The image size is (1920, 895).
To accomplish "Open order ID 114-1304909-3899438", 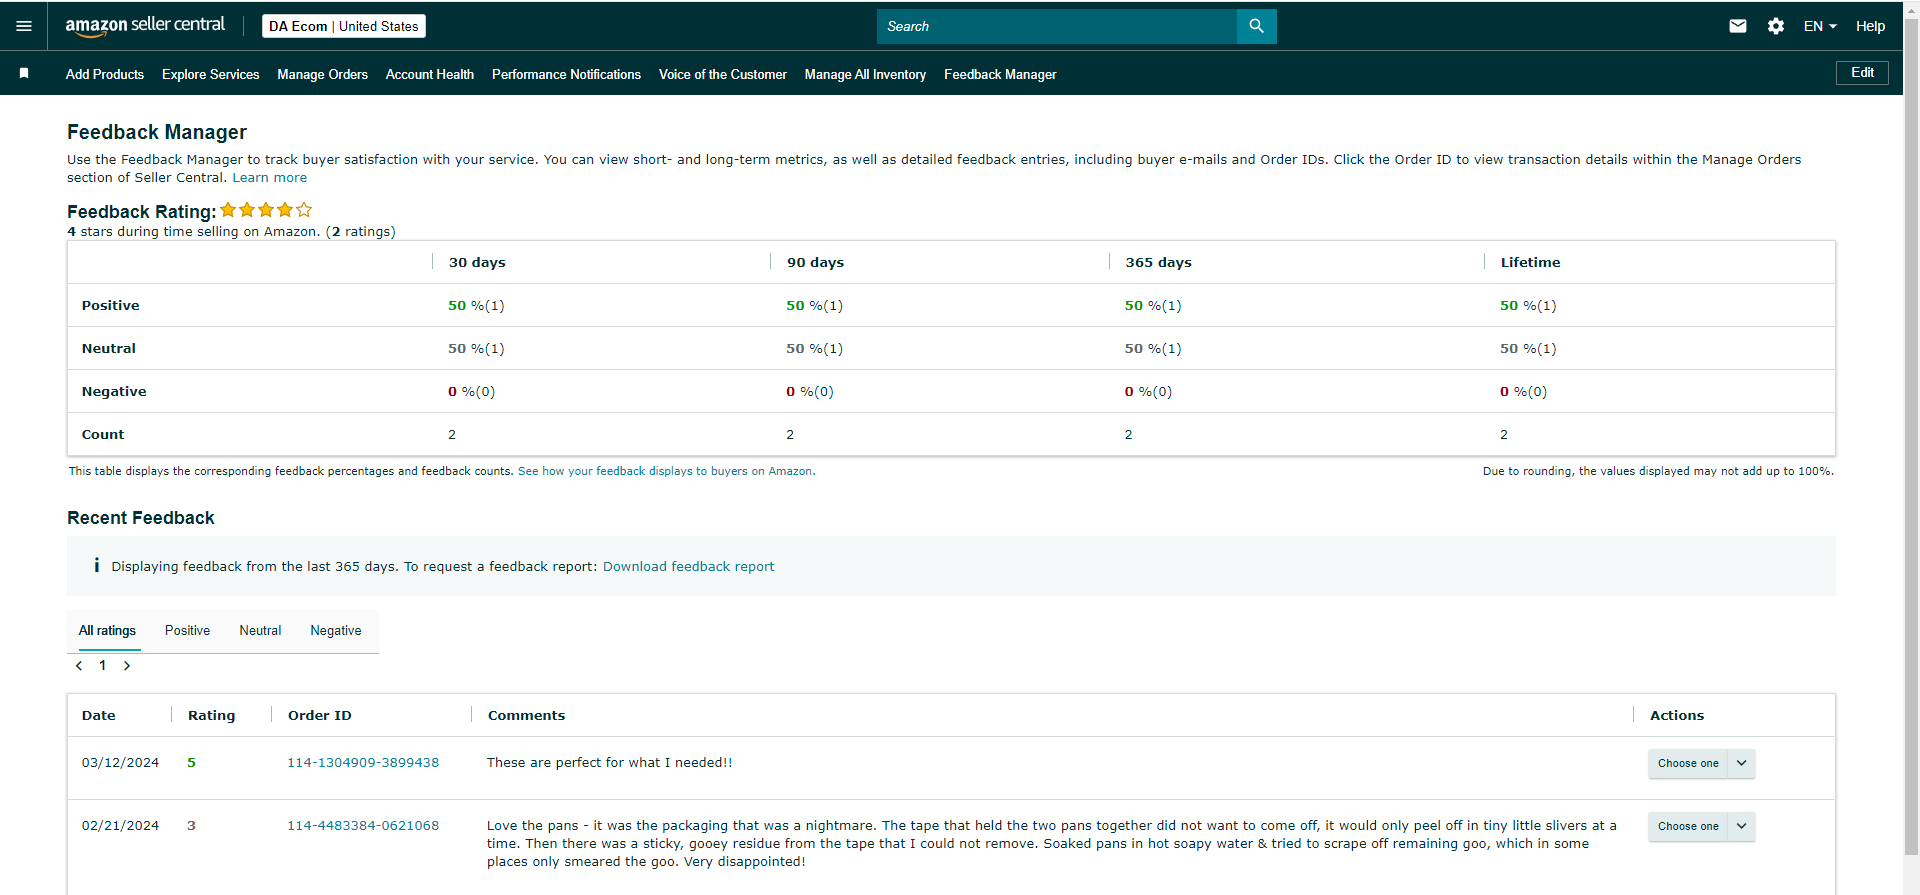I will pyautogui.click(x=363, y=763).
